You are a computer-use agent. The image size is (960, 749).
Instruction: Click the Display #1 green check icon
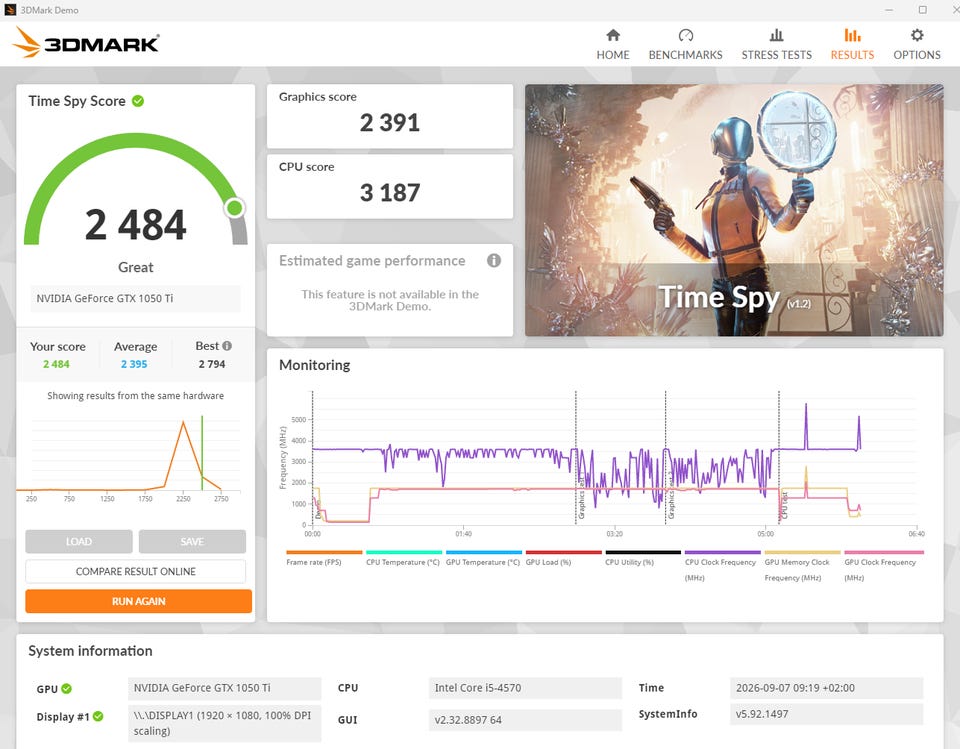tap(98, 716)
